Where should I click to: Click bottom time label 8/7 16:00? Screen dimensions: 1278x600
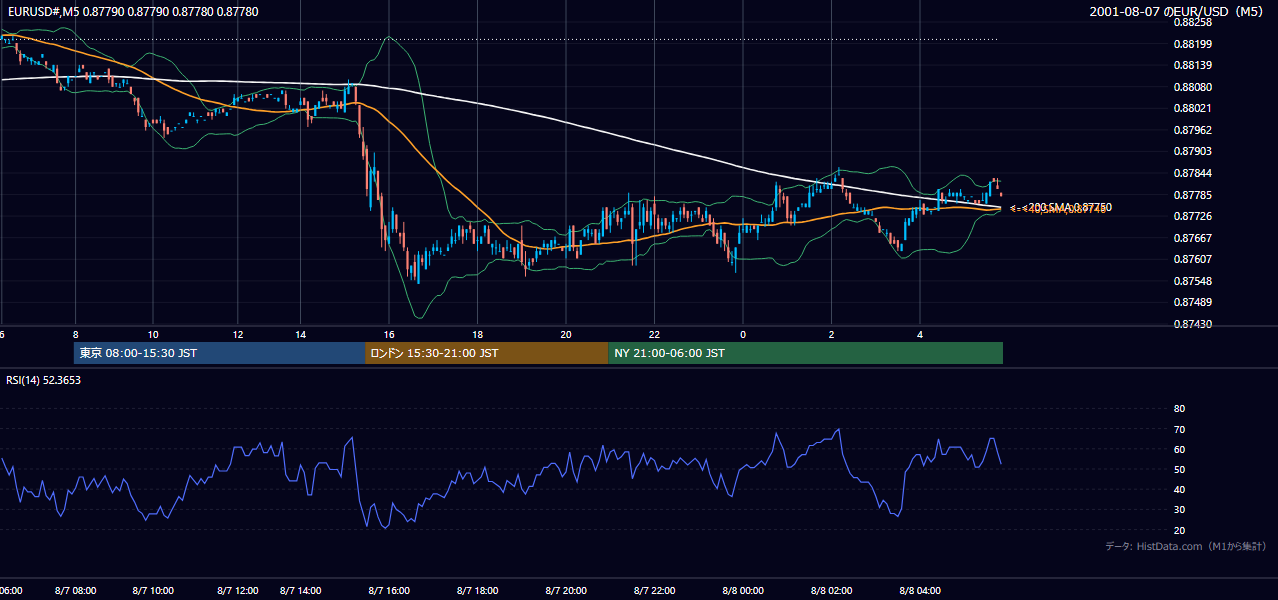point(387,591)
